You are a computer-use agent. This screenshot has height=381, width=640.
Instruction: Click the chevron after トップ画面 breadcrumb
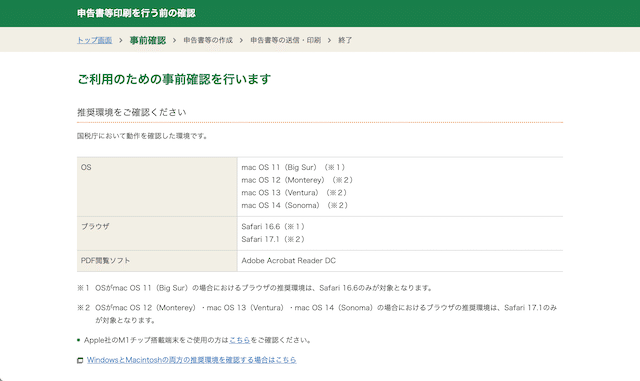(120, 40)
